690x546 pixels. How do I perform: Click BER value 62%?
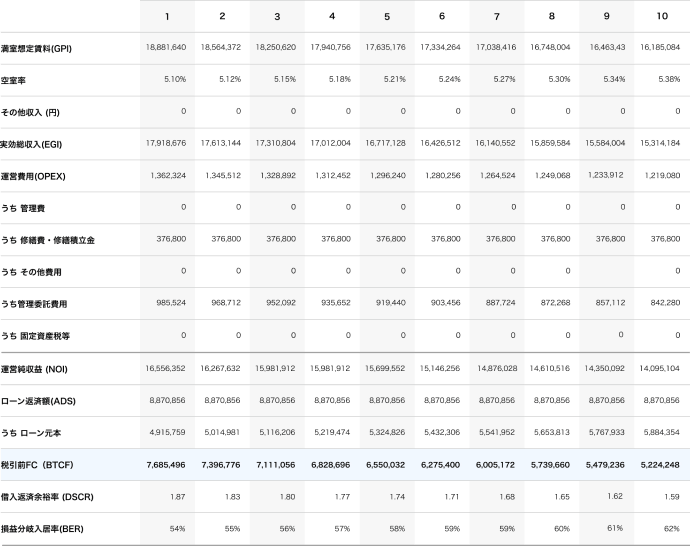[672, 529]
